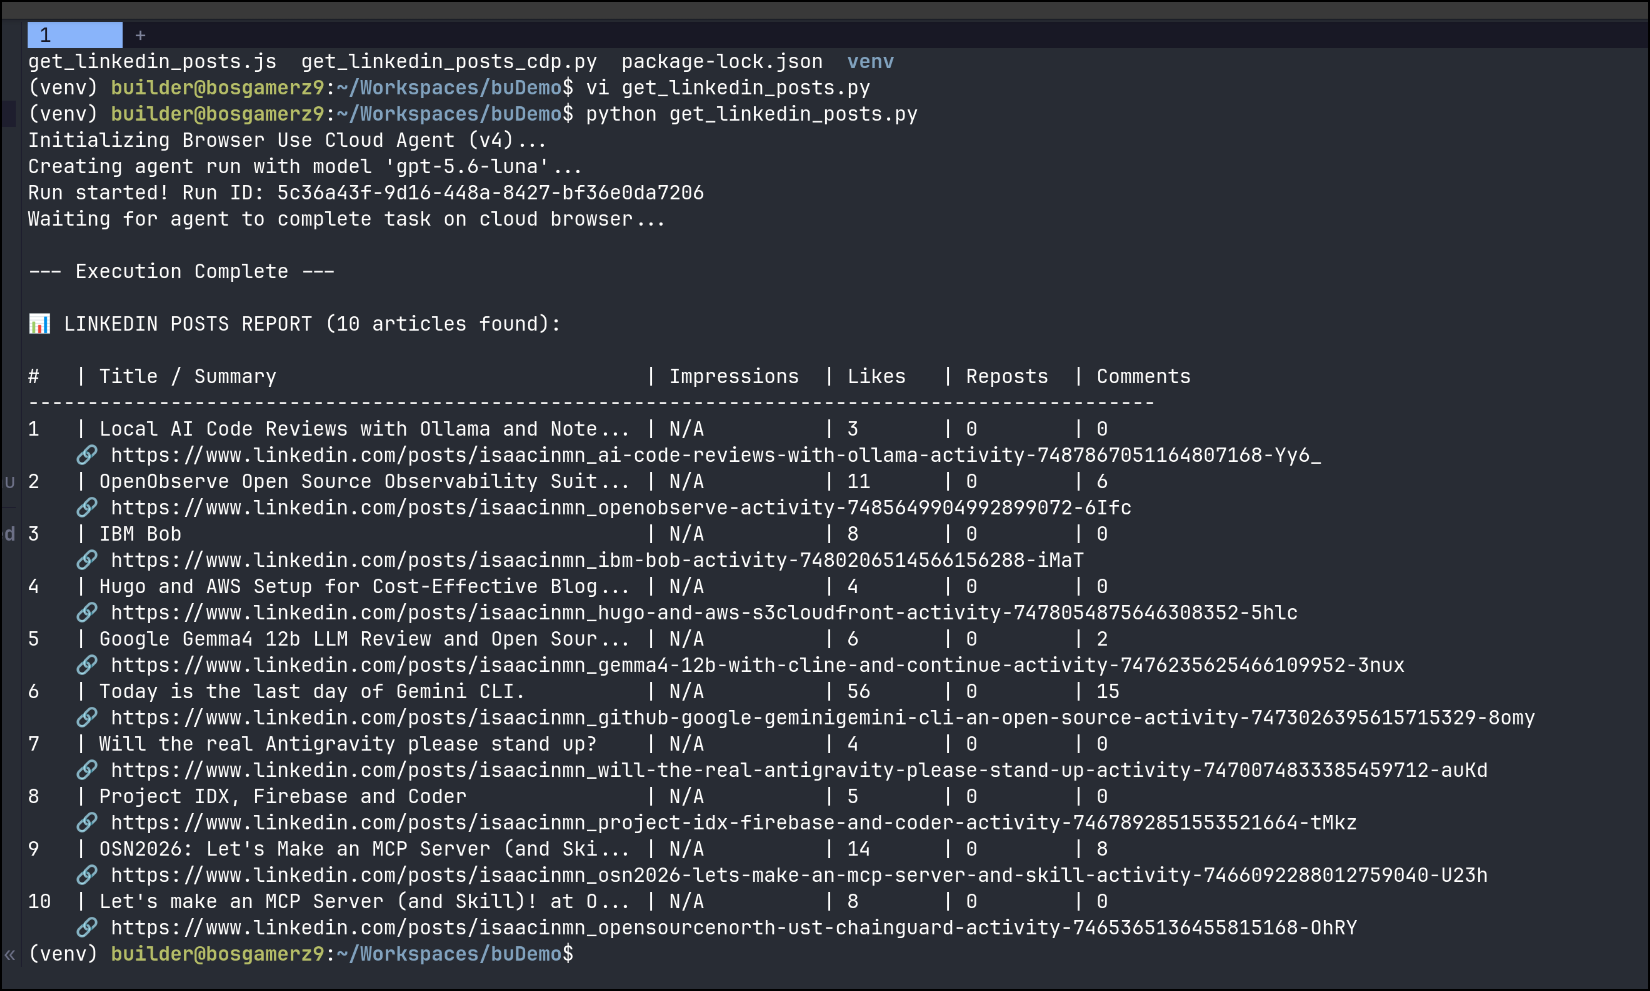Click the double chevron at the bottom-left gutter
1650x991 pixels.
[x=10, y=955]
